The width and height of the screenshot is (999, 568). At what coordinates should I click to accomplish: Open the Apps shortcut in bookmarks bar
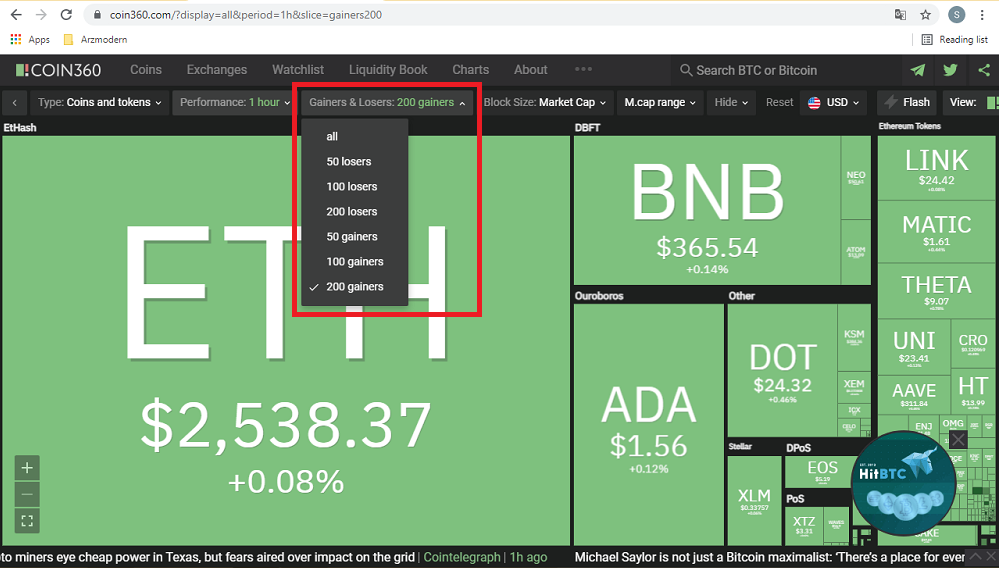30,39
